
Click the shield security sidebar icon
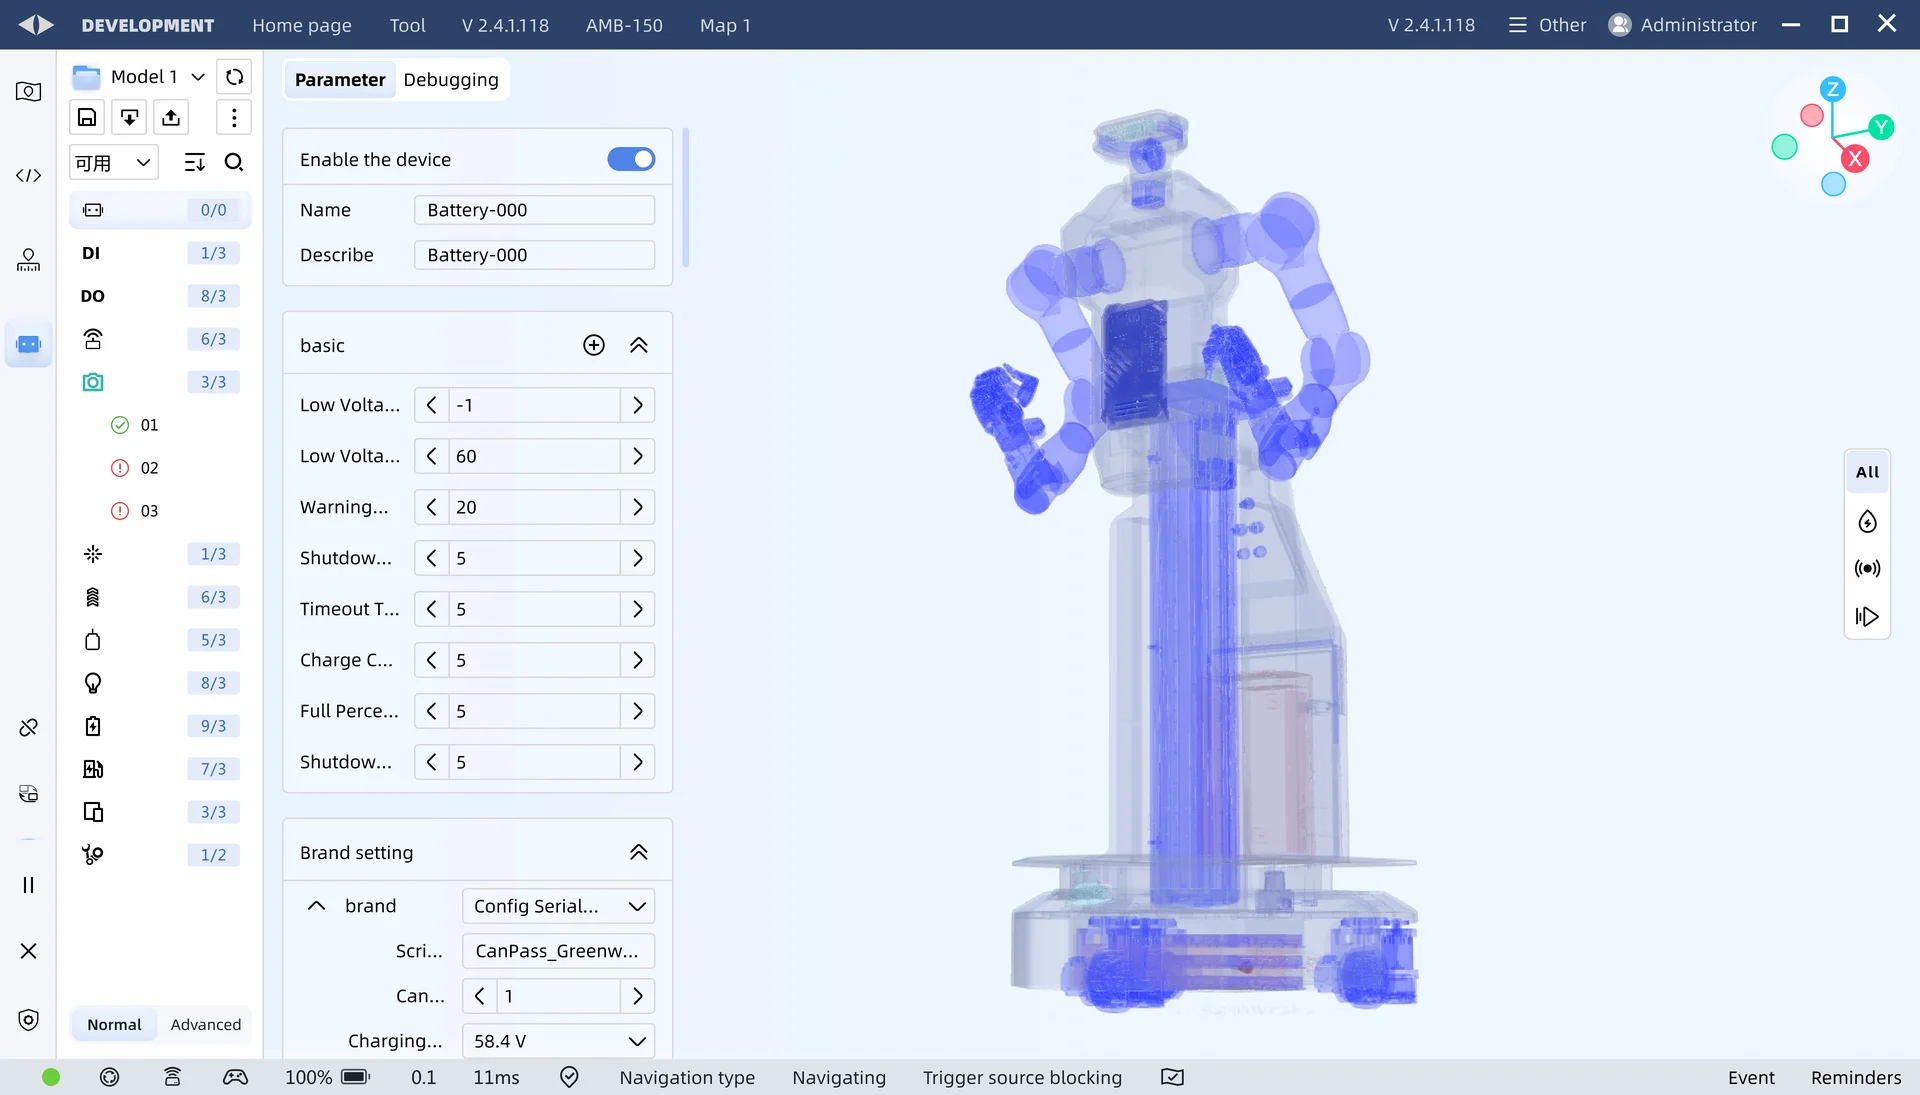point(29,1020)
